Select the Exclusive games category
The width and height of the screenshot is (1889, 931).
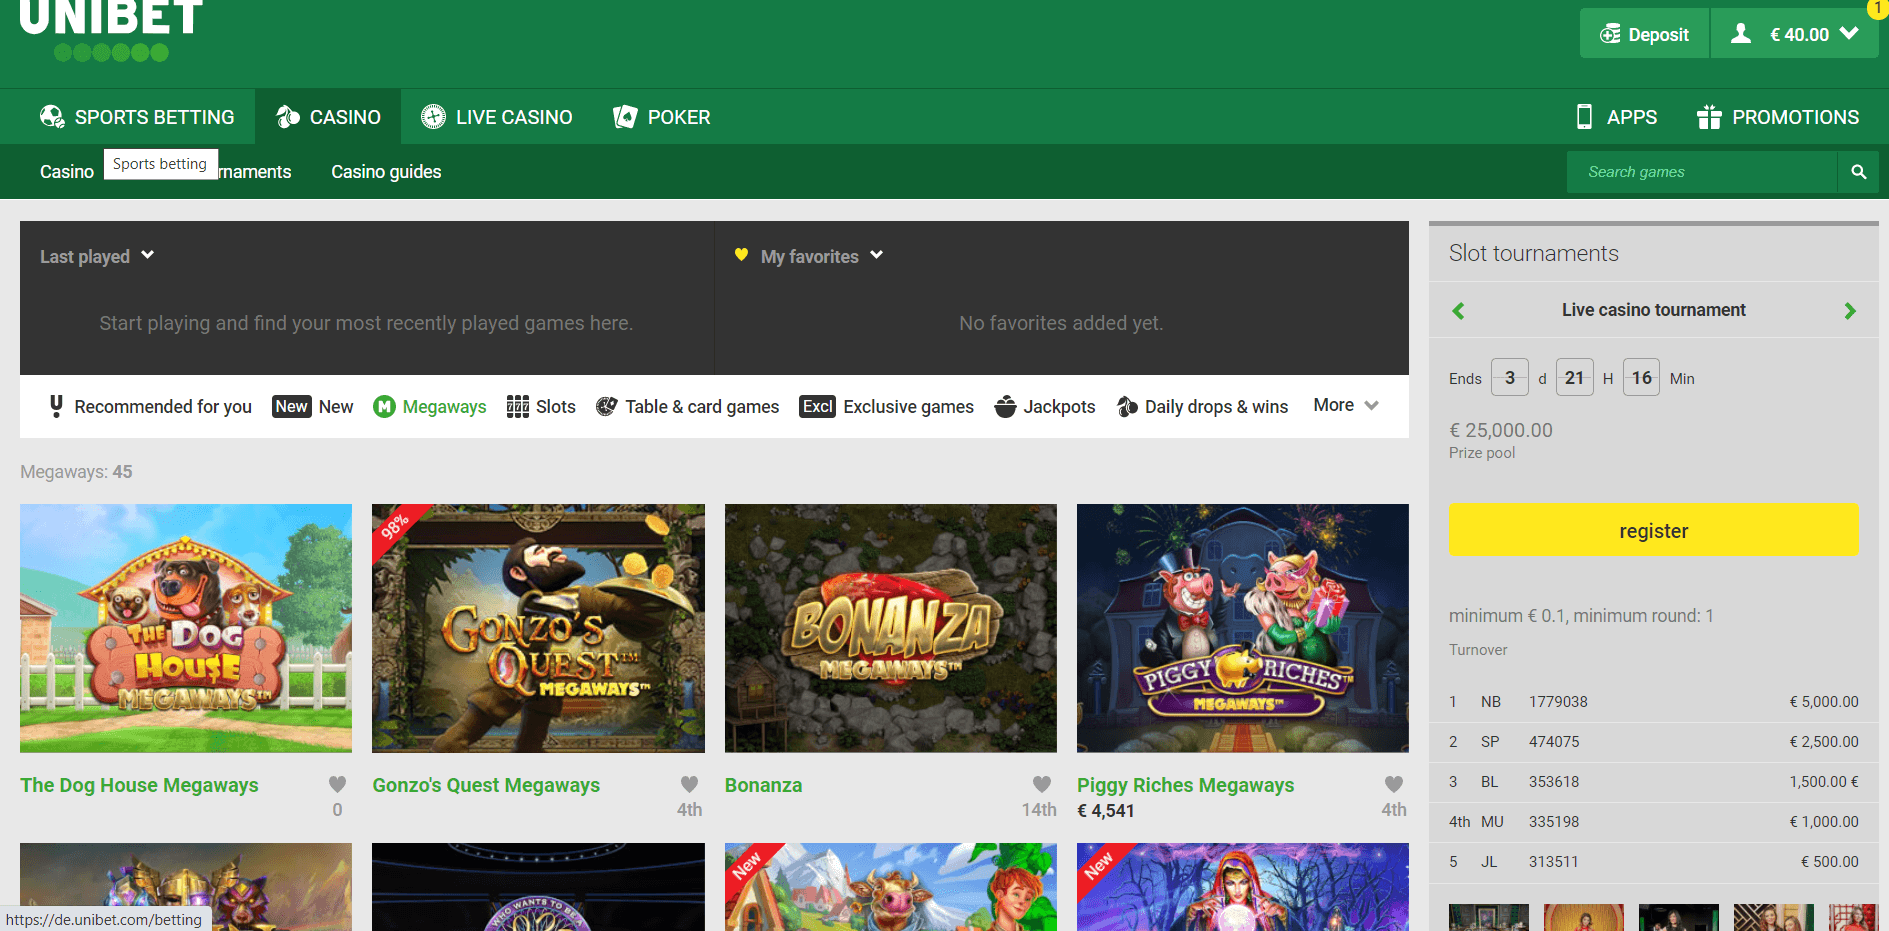point(886,406)
